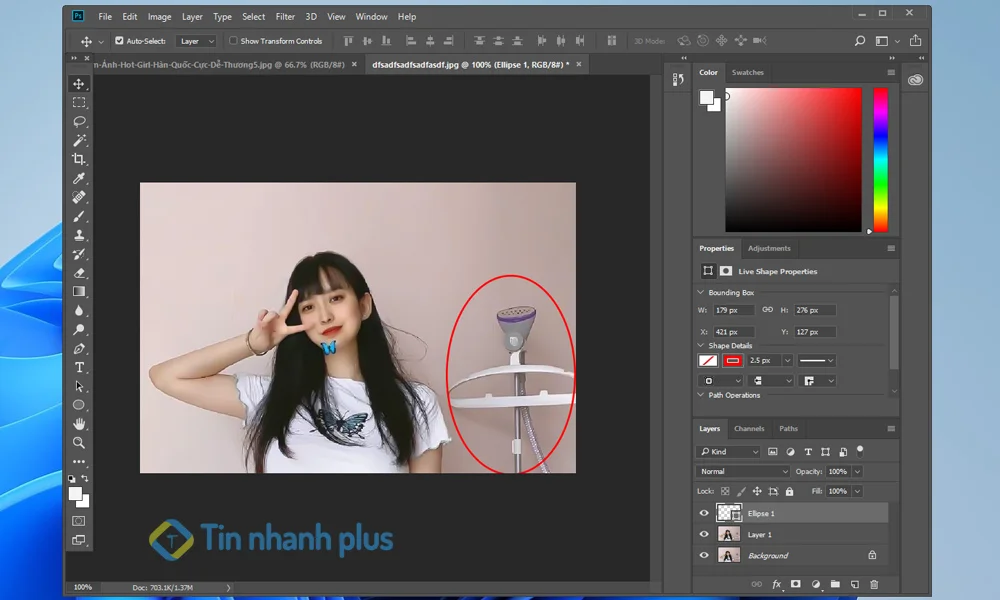1000x600 pixels.
Task: Click the Create new layer icon
Action: (854, 584)
